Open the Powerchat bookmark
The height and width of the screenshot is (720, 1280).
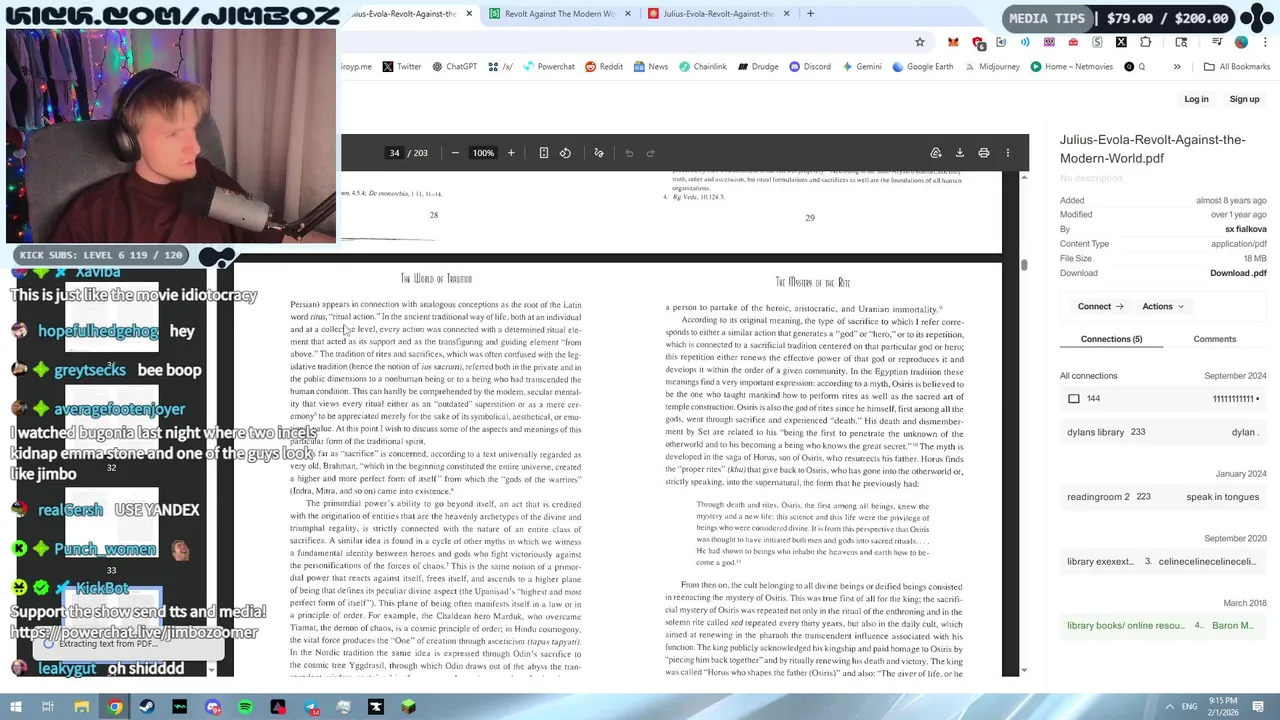click(x=549, y=67)
